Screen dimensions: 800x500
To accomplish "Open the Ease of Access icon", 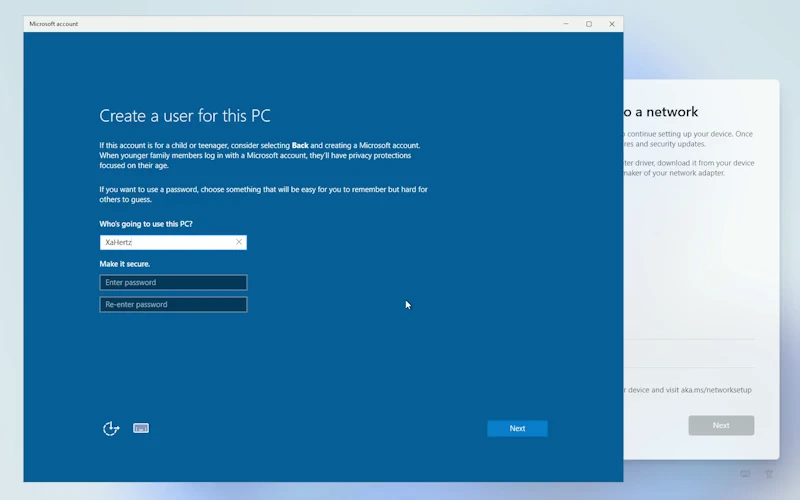I will [111, 428].
